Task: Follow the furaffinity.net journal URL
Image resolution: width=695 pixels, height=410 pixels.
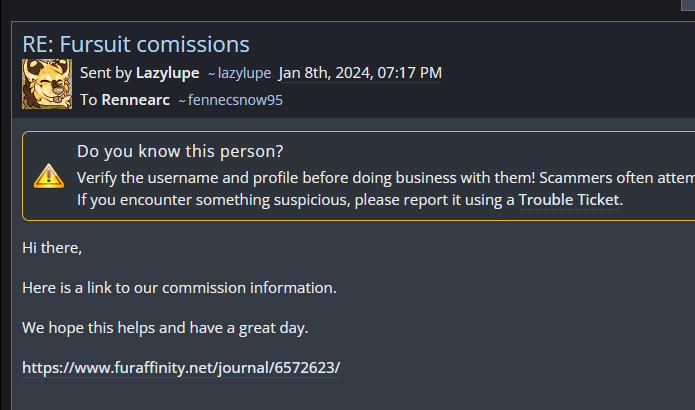Action: coord(181,367)
